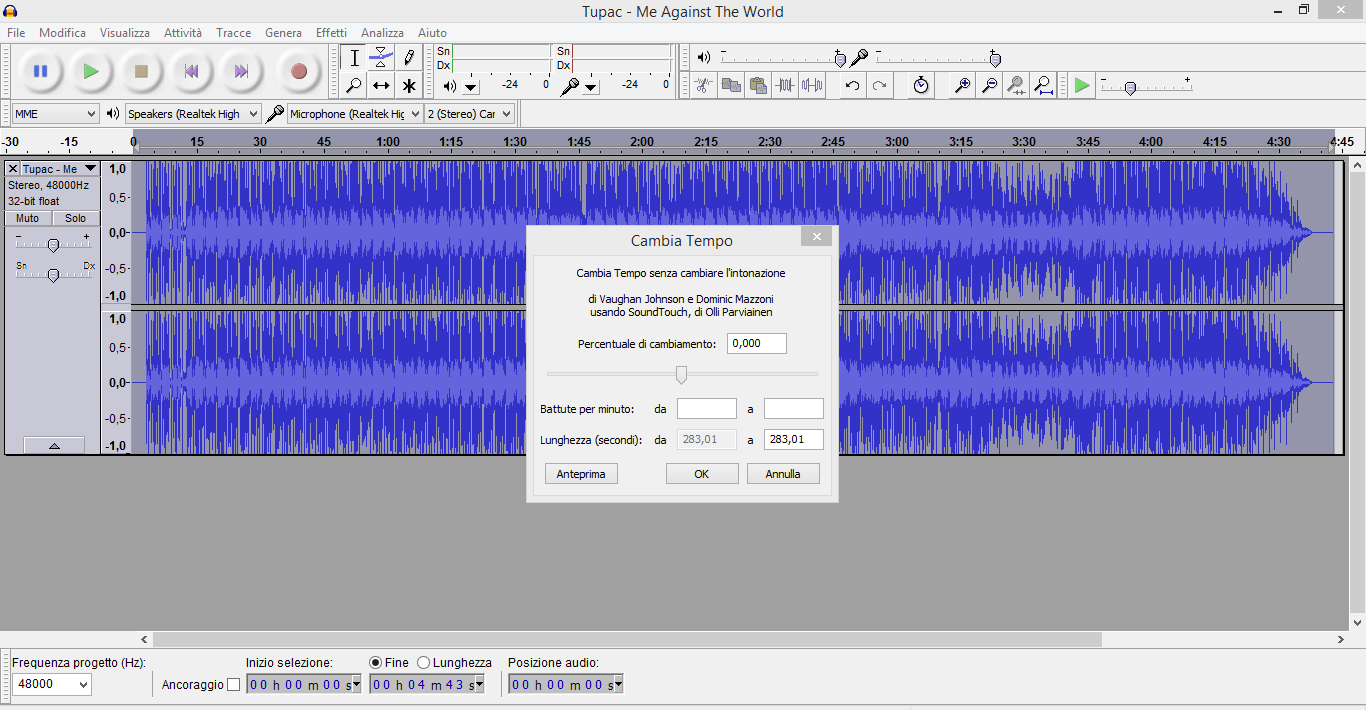
Task: Open the Speakers output device dropdown
Action: click(x=193, y=114)
